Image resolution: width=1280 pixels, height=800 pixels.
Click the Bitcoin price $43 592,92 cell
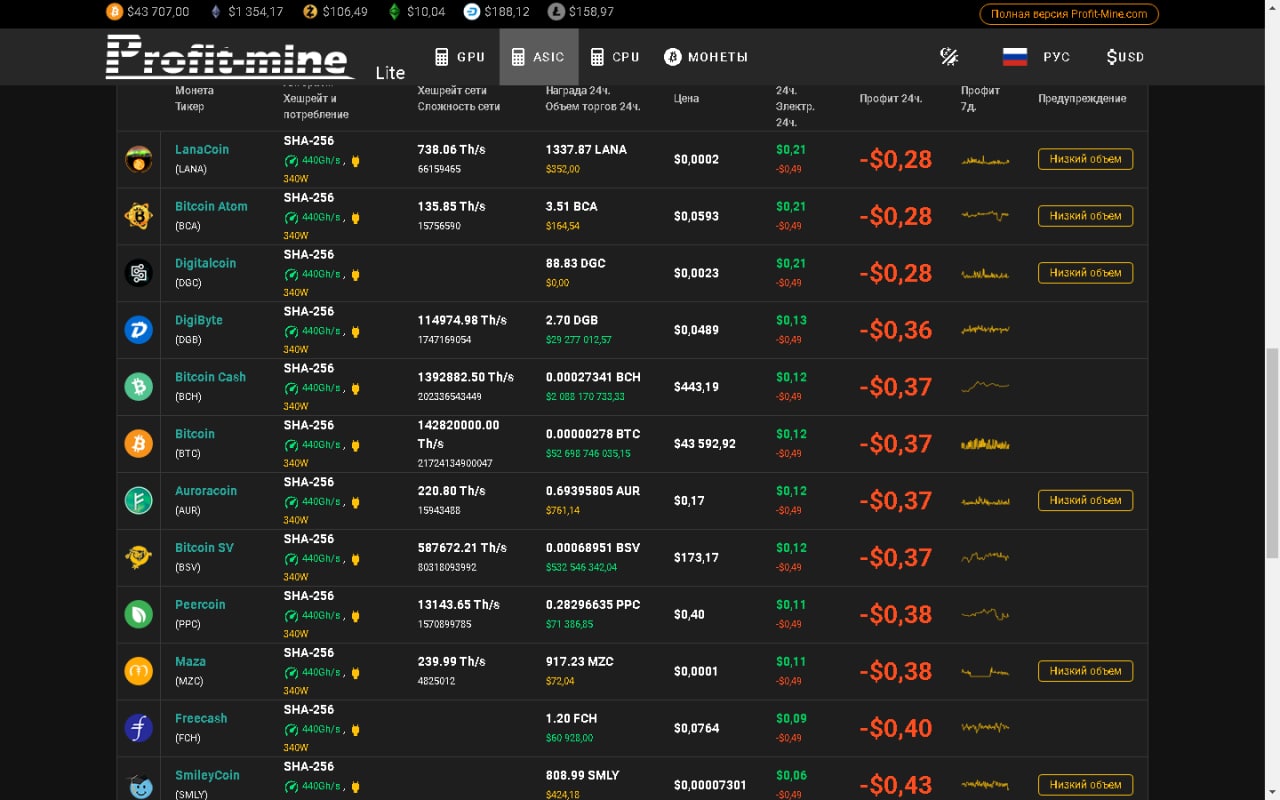click(x=705, y=444)
